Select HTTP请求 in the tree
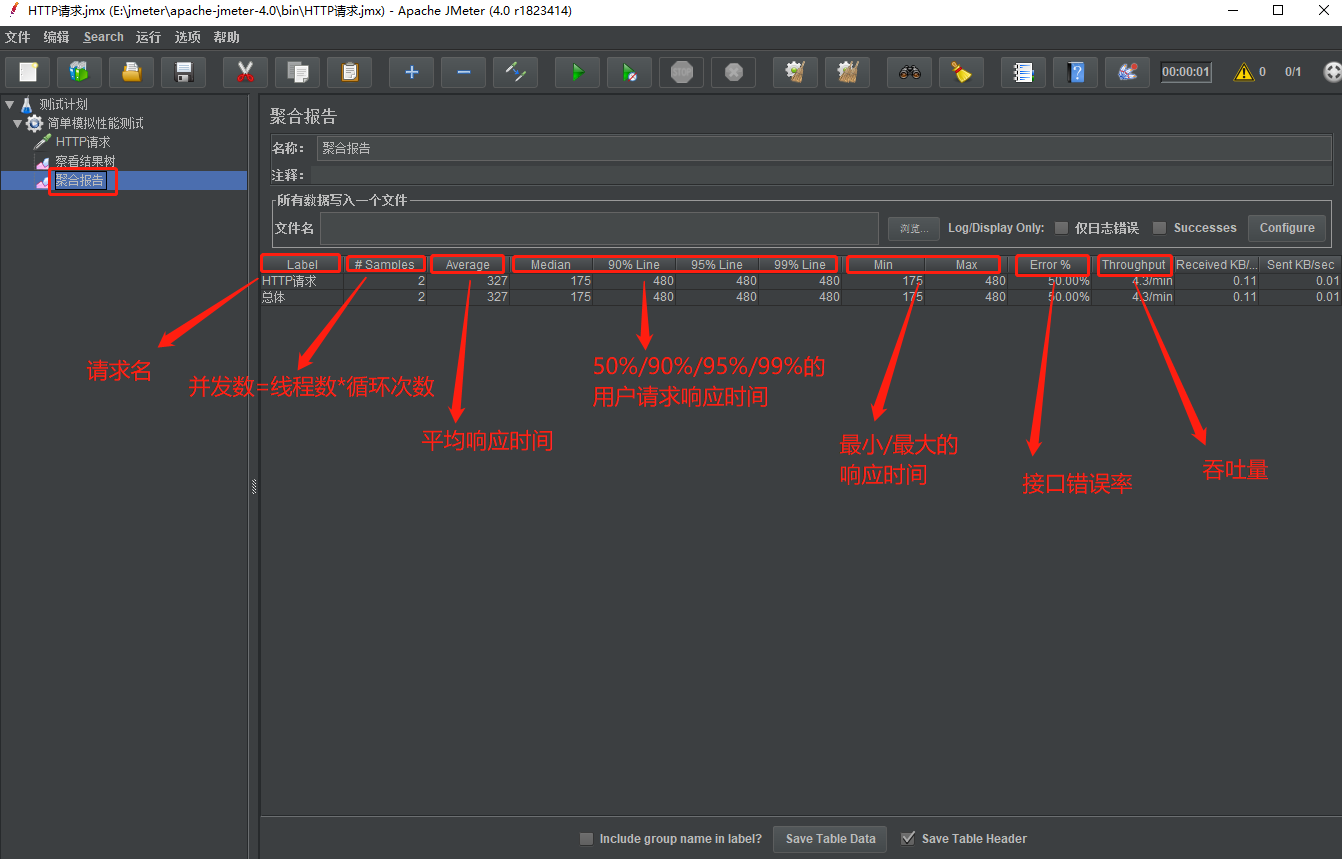Image resolution: width=1342 pixels, height=859 pixels. (x=83, y=142)
